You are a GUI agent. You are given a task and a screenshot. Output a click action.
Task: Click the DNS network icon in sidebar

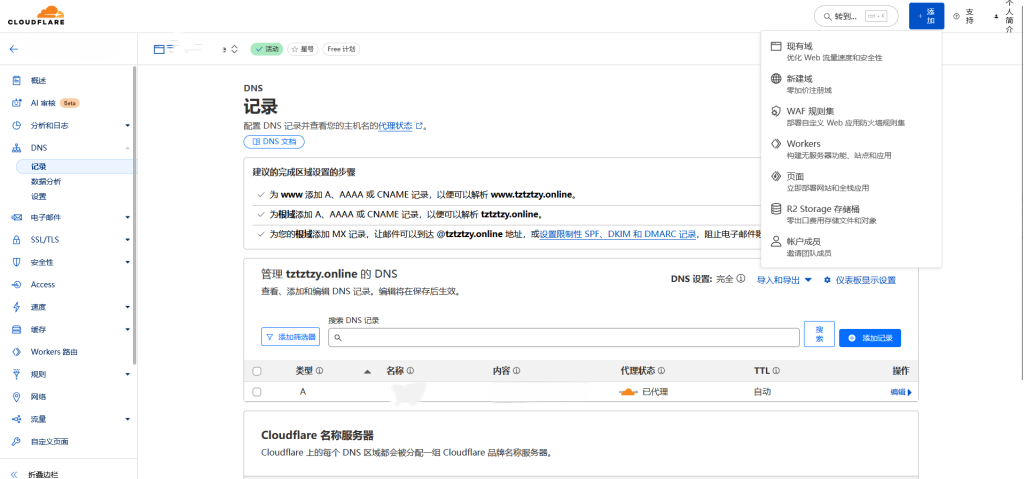coord(17,148)
